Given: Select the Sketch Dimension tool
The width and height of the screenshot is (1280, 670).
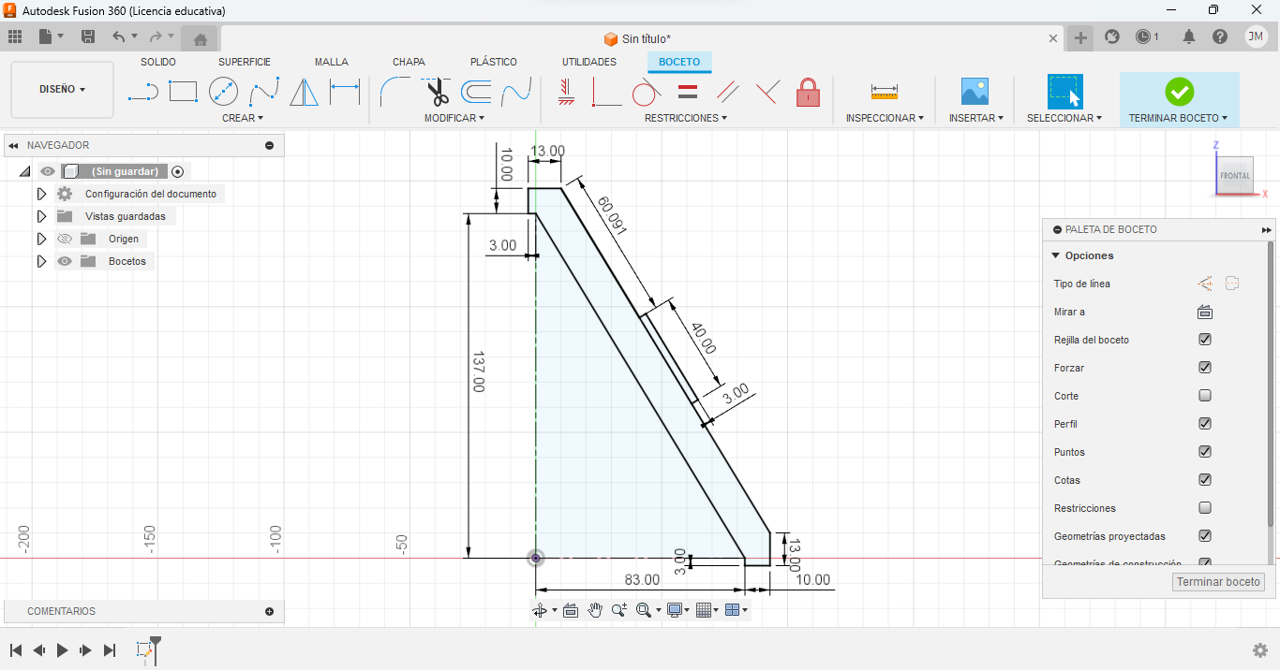Looking at the screenshot, I should tap(345, 92).
